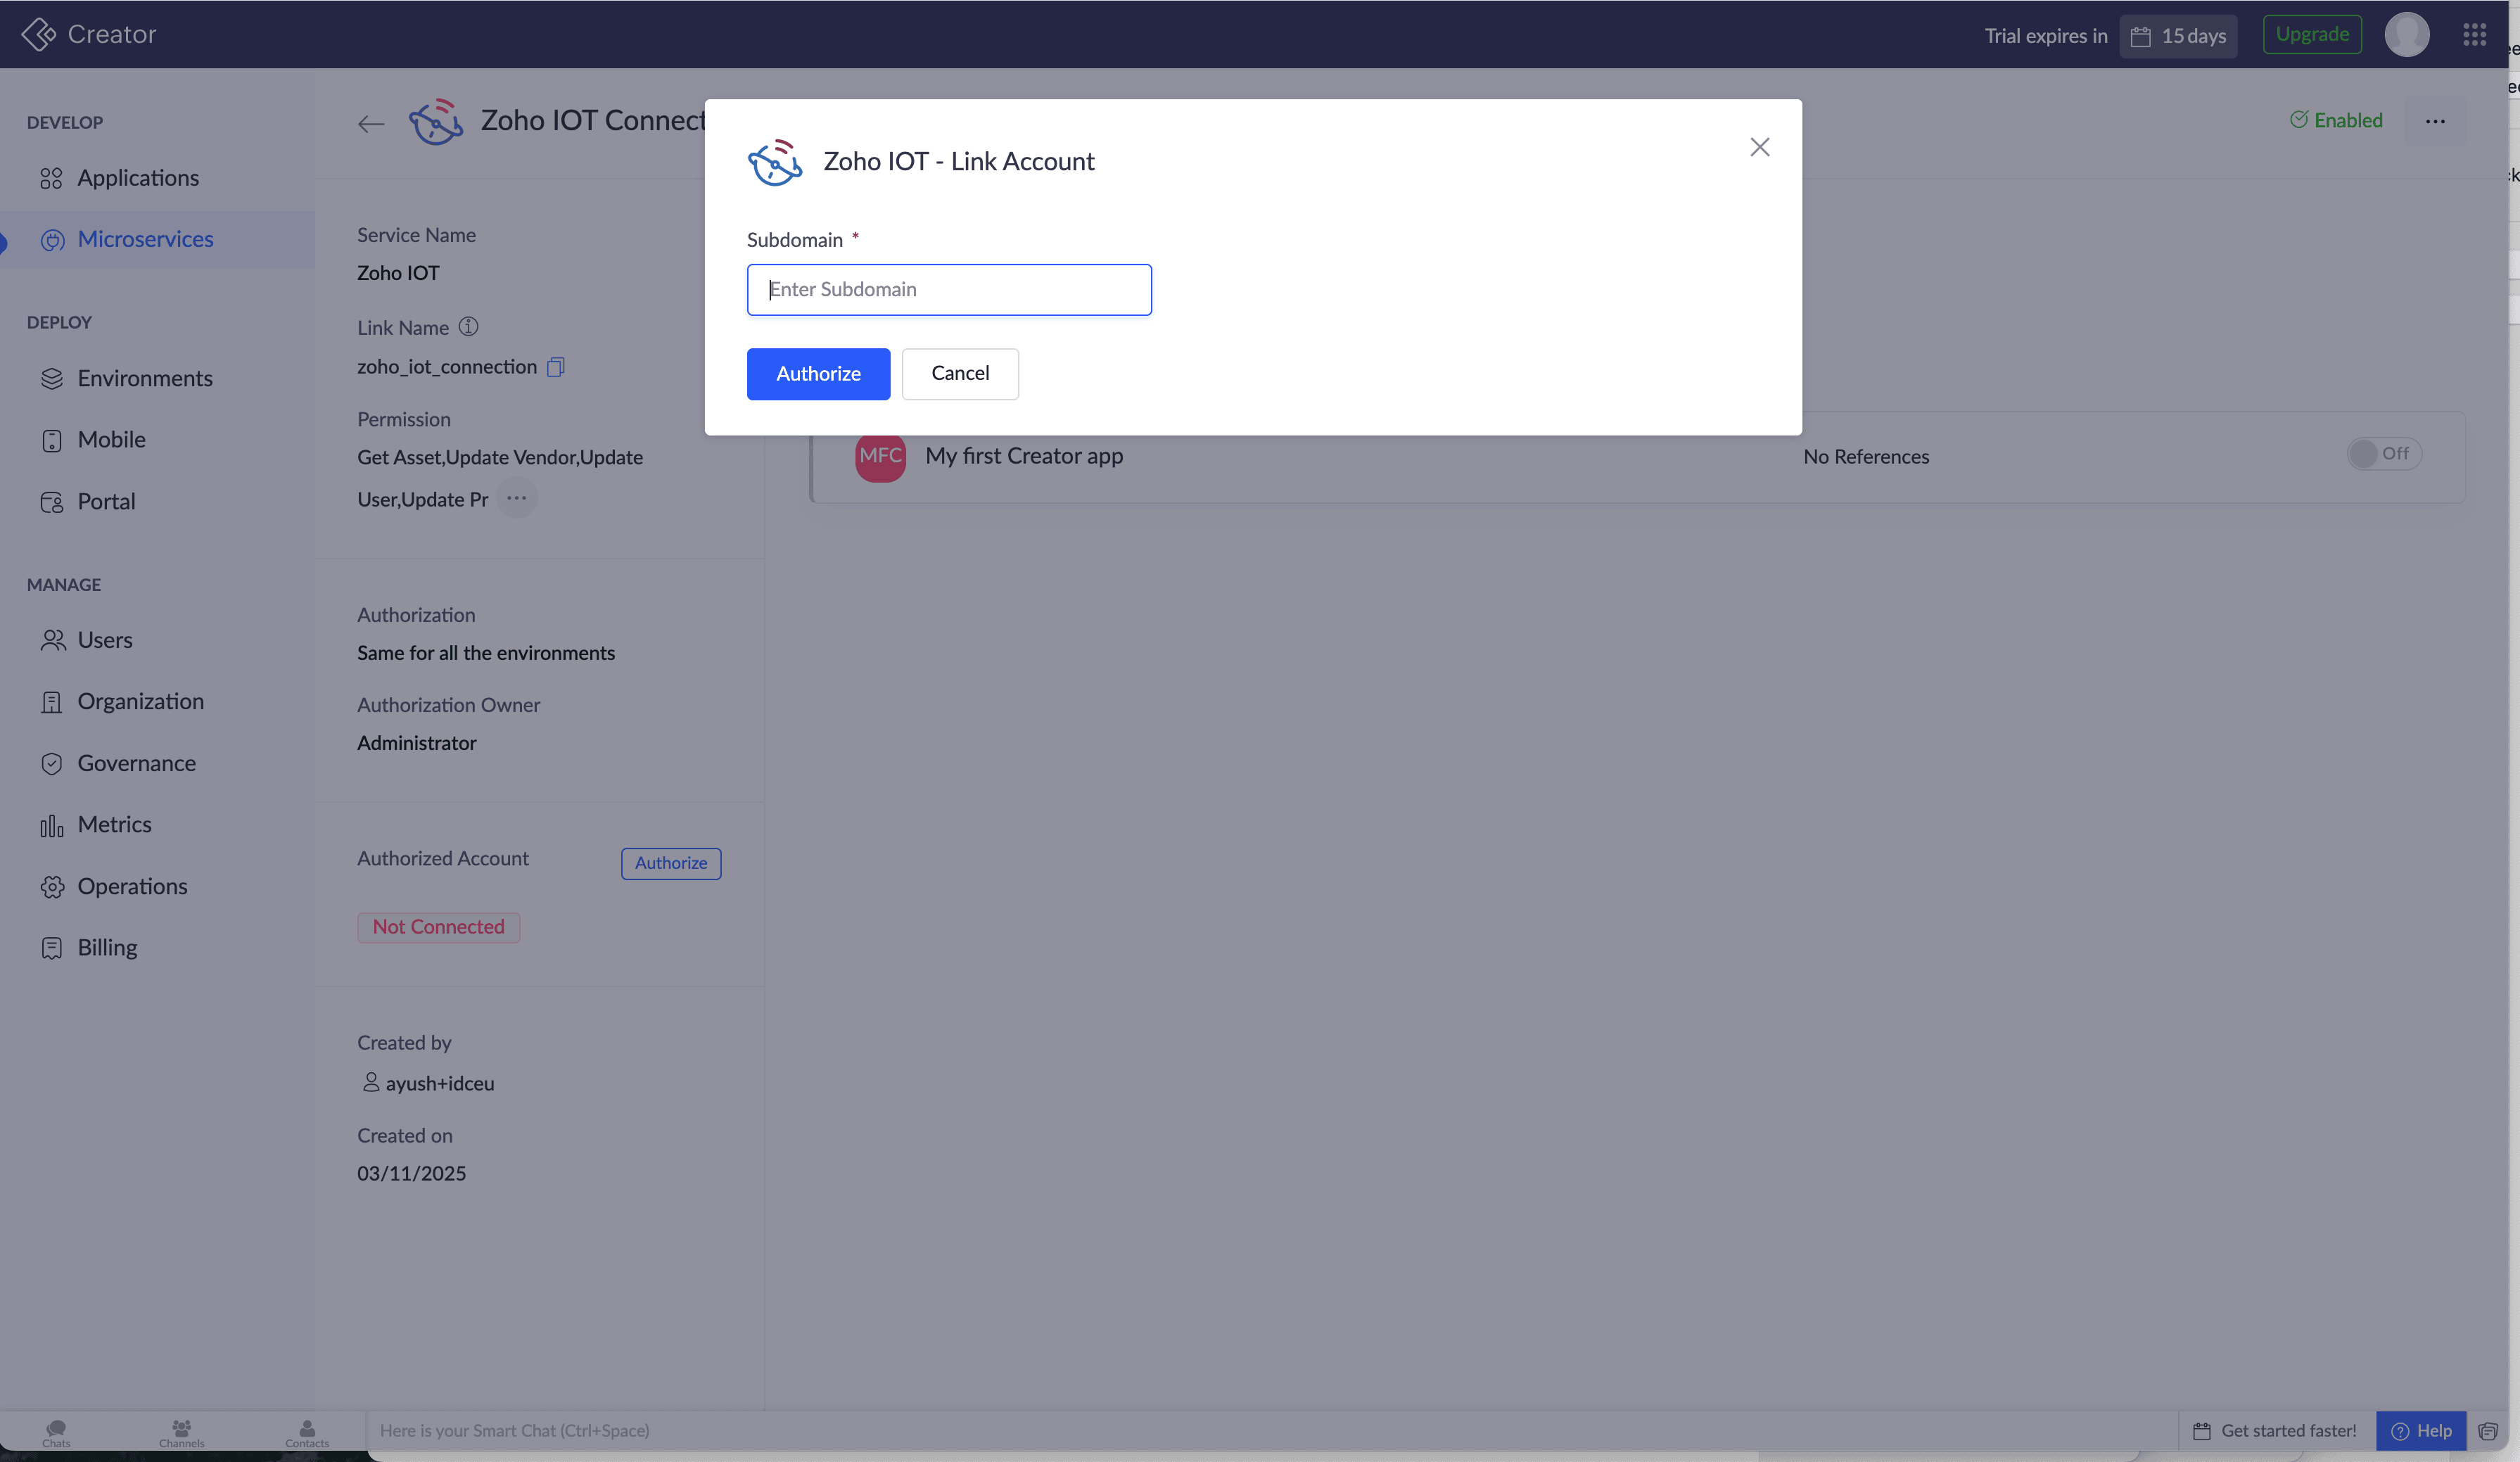
Task: Open Applications in the sidebar
Action: [138, 178]
